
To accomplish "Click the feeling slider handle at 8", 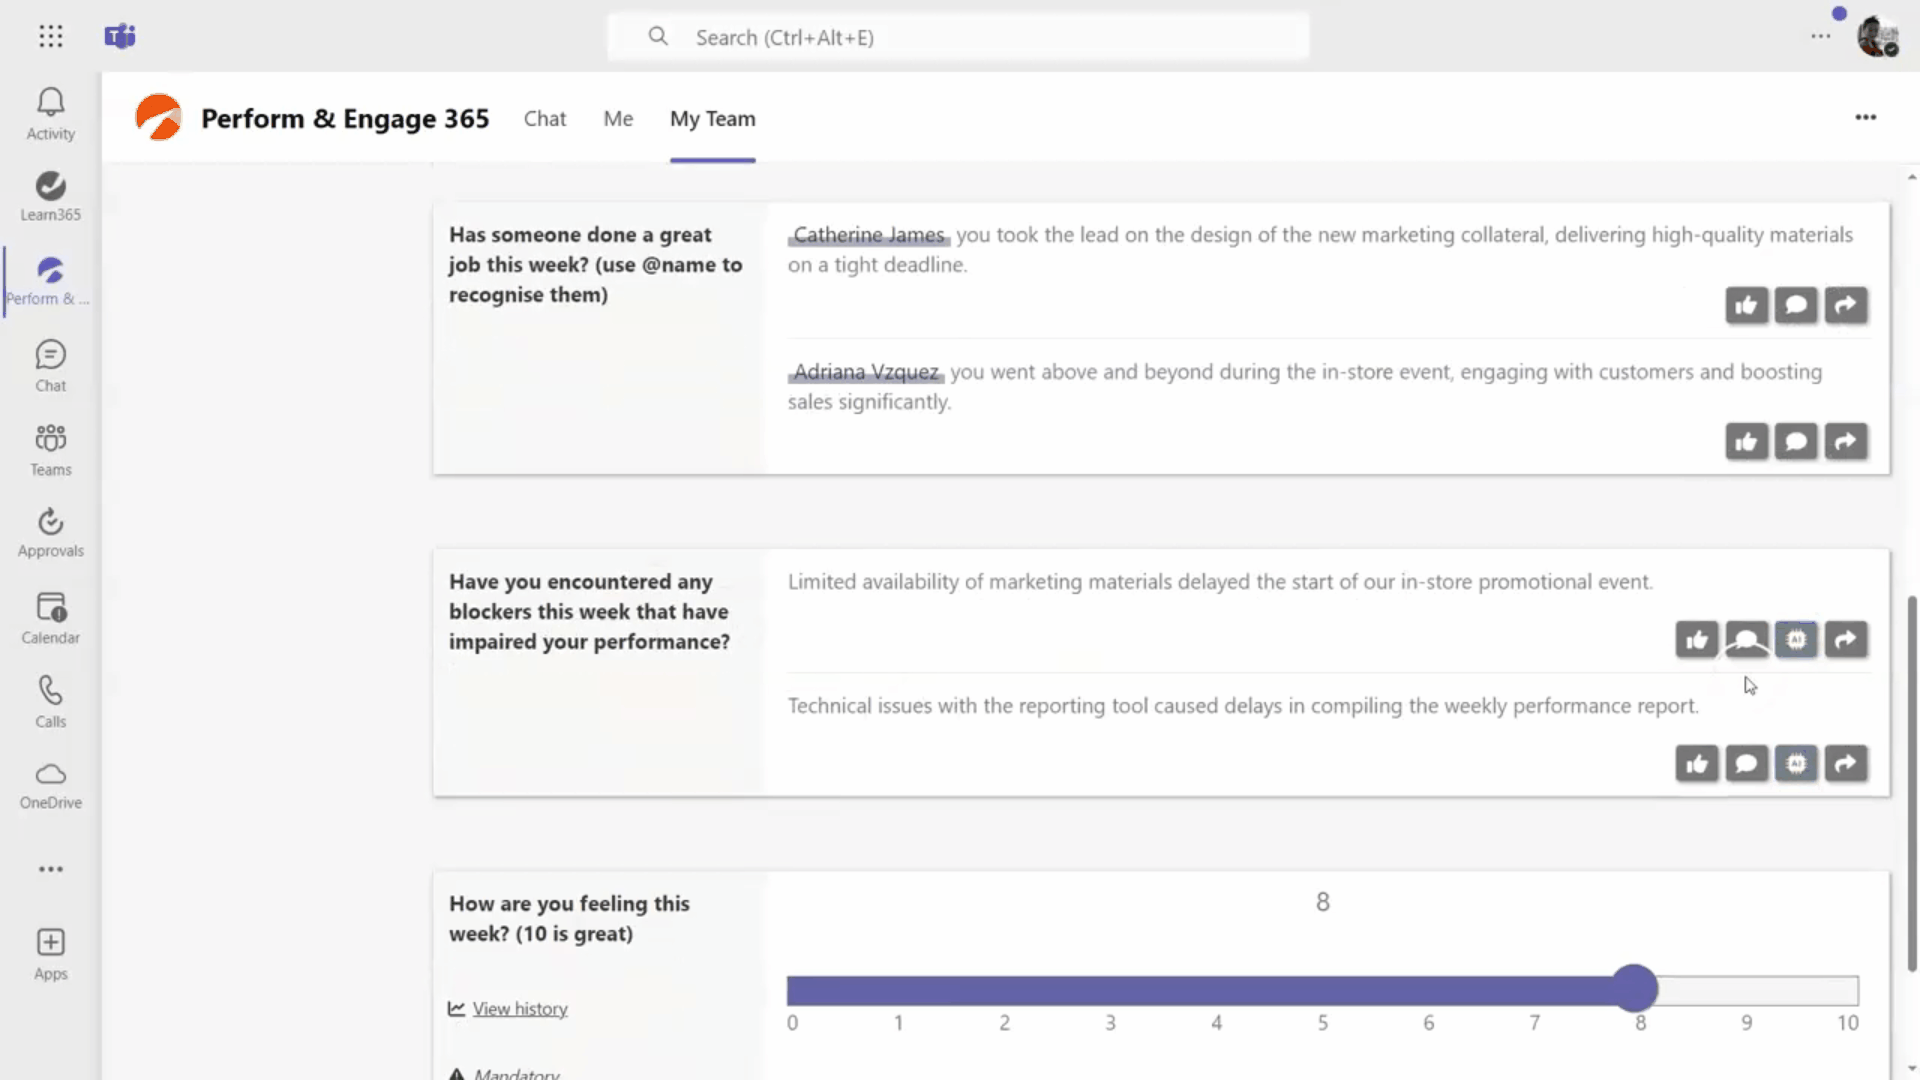I will [x=1635, y=989].
